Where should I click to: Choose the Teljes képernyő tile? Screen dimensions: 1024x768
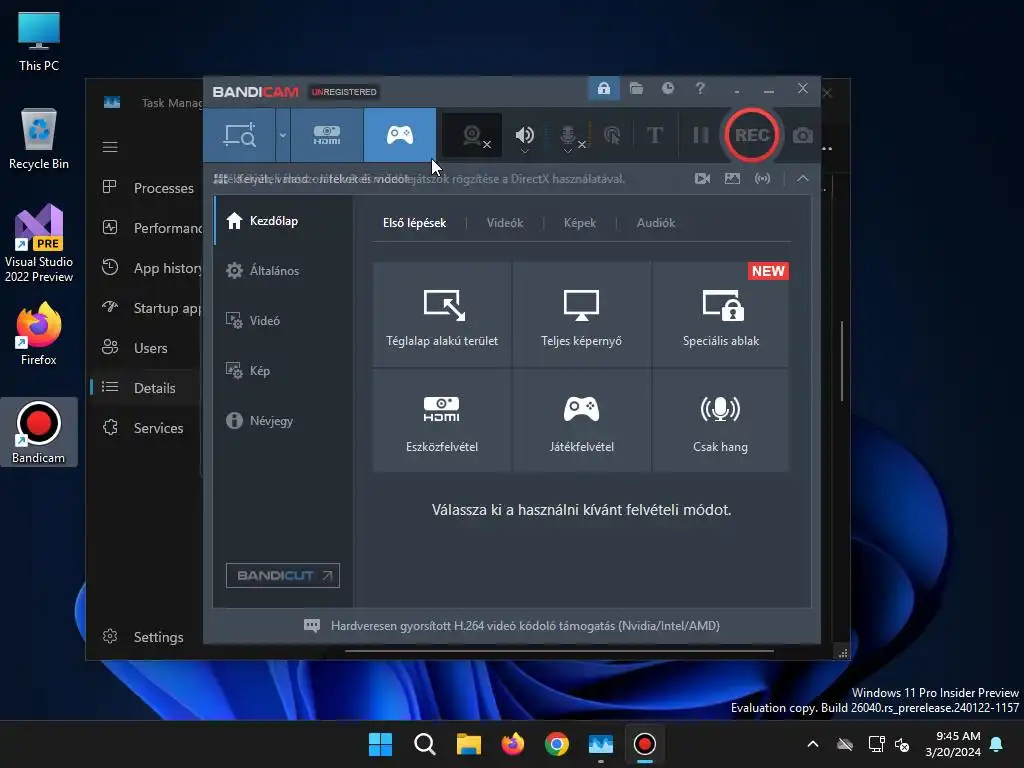point(581,315)
